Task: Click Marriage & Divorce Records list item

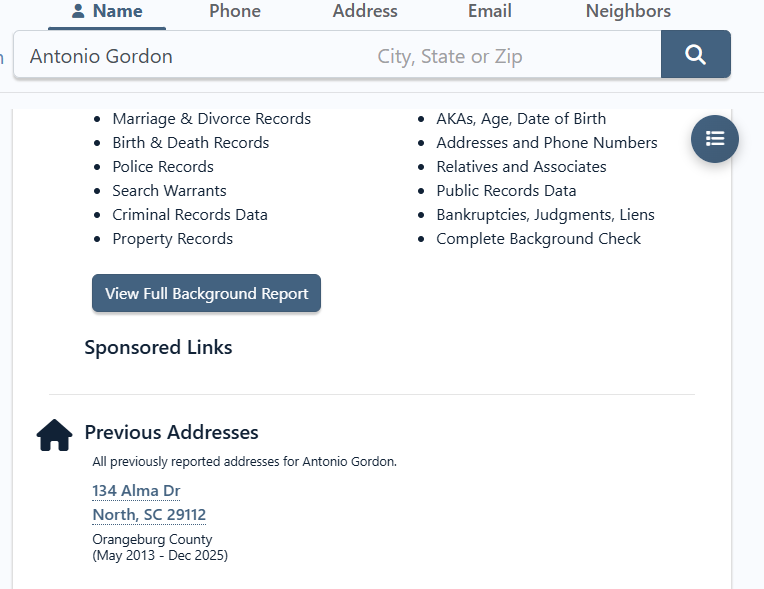Action: (x=211, y=118)
